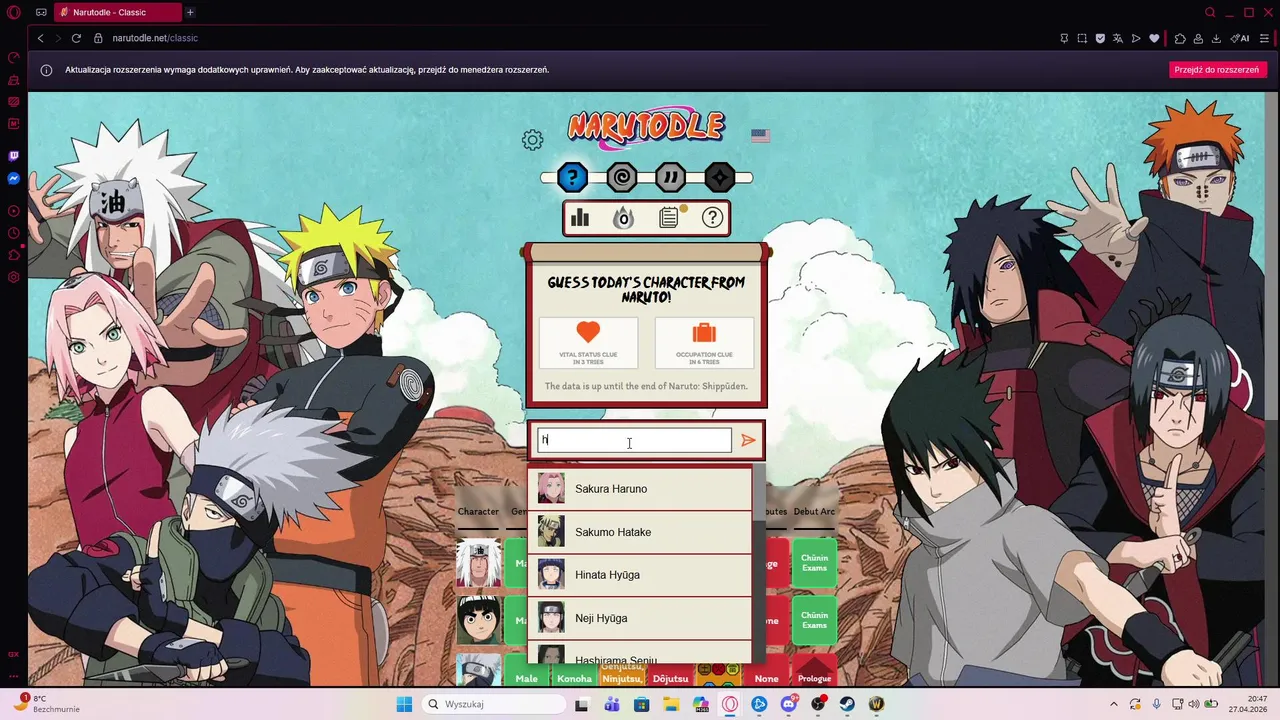Click Jiraiya's Chūnin Exams debut arc tile
The image size is (1280, 720).
(x=814, y=563)
